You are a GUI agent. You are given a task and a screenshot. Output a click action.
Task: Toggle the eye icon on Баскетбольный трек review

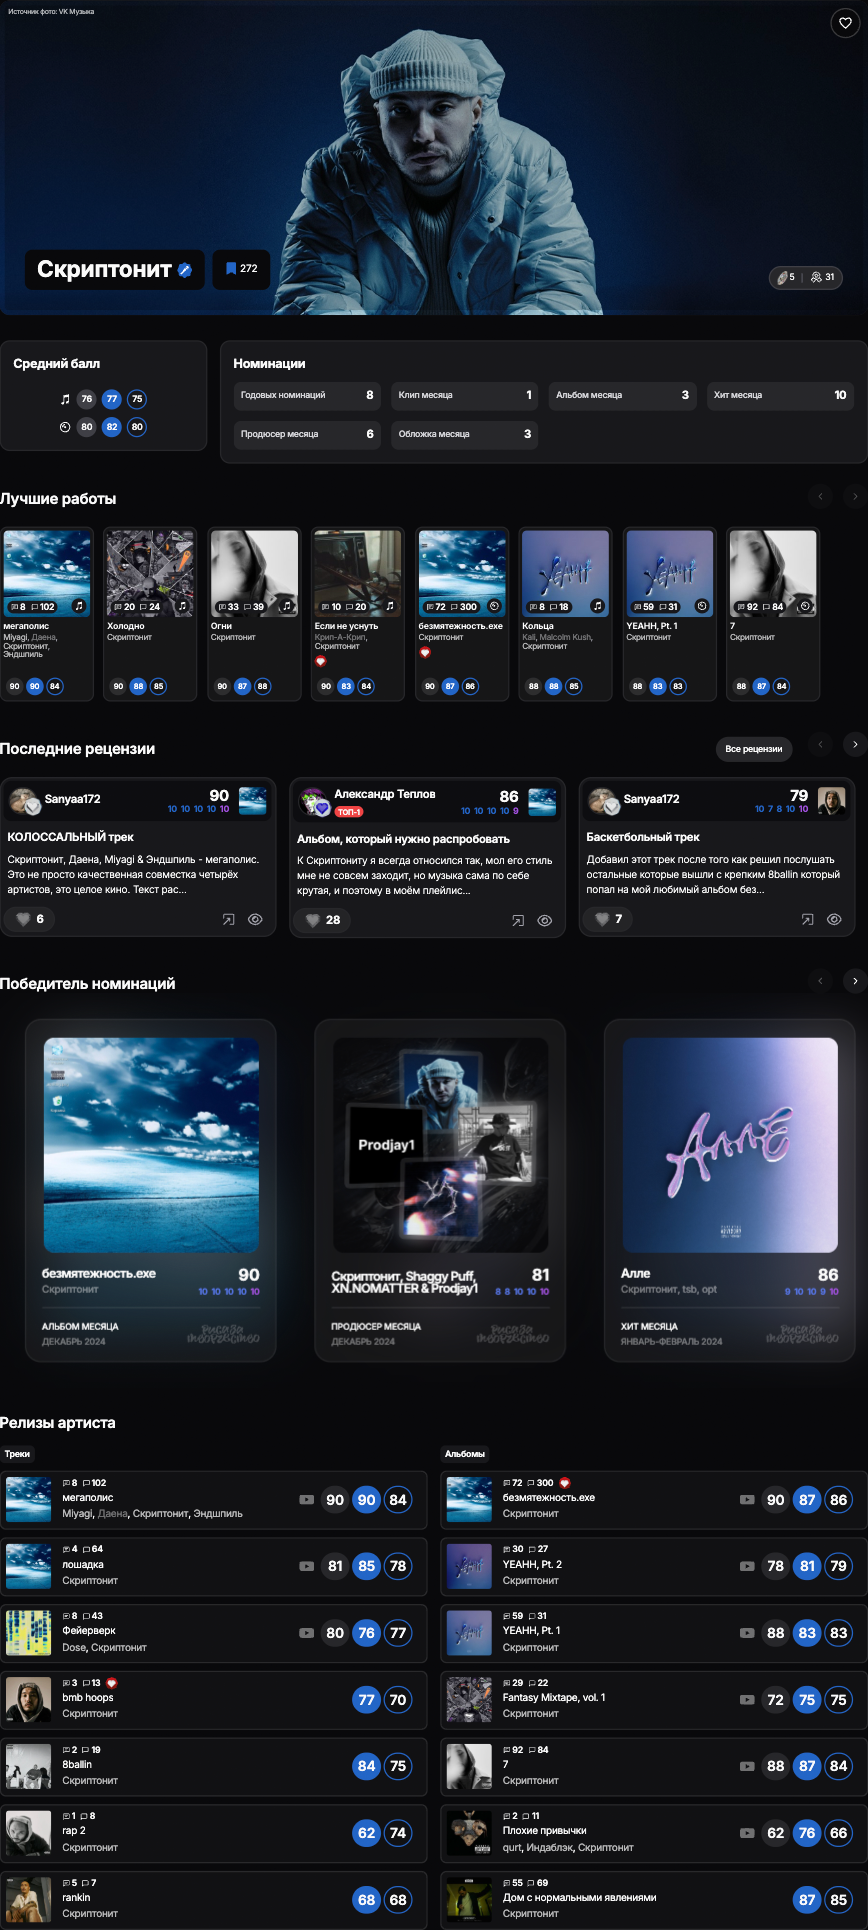[x=834, y=920]
